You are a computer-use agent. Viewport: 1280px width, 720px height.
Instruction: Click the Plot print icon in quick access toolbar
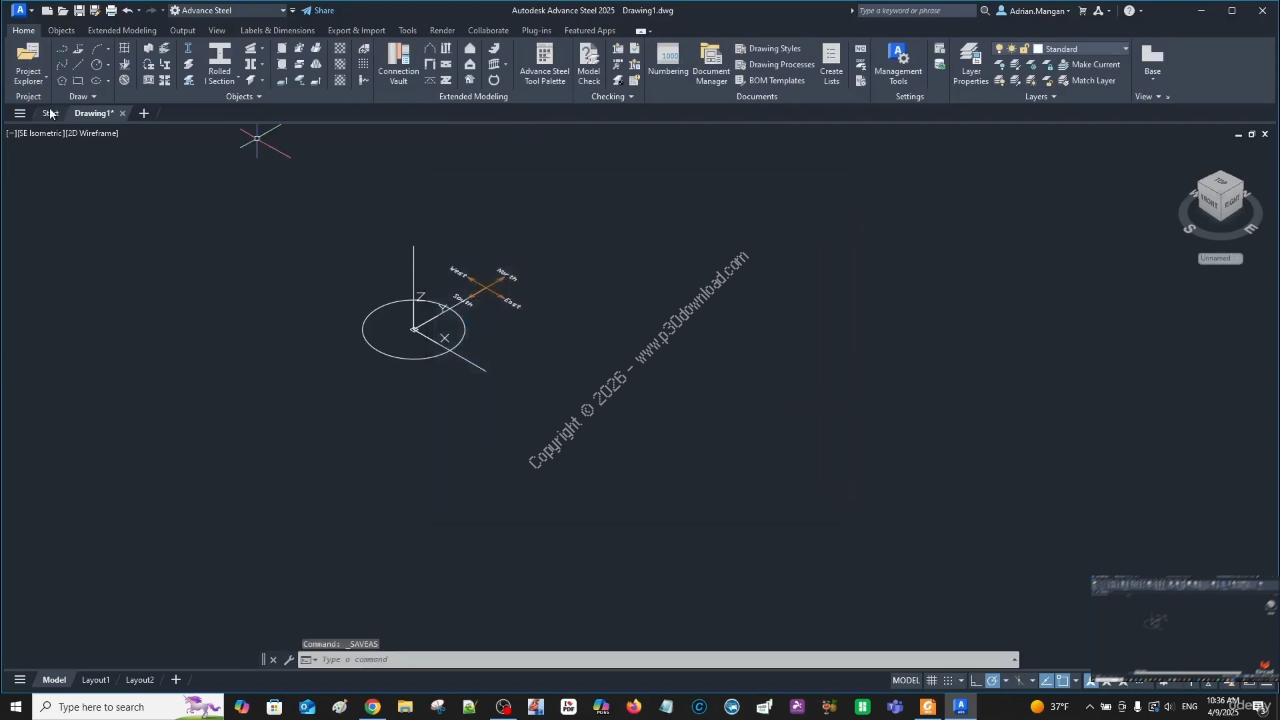point(111,10)
